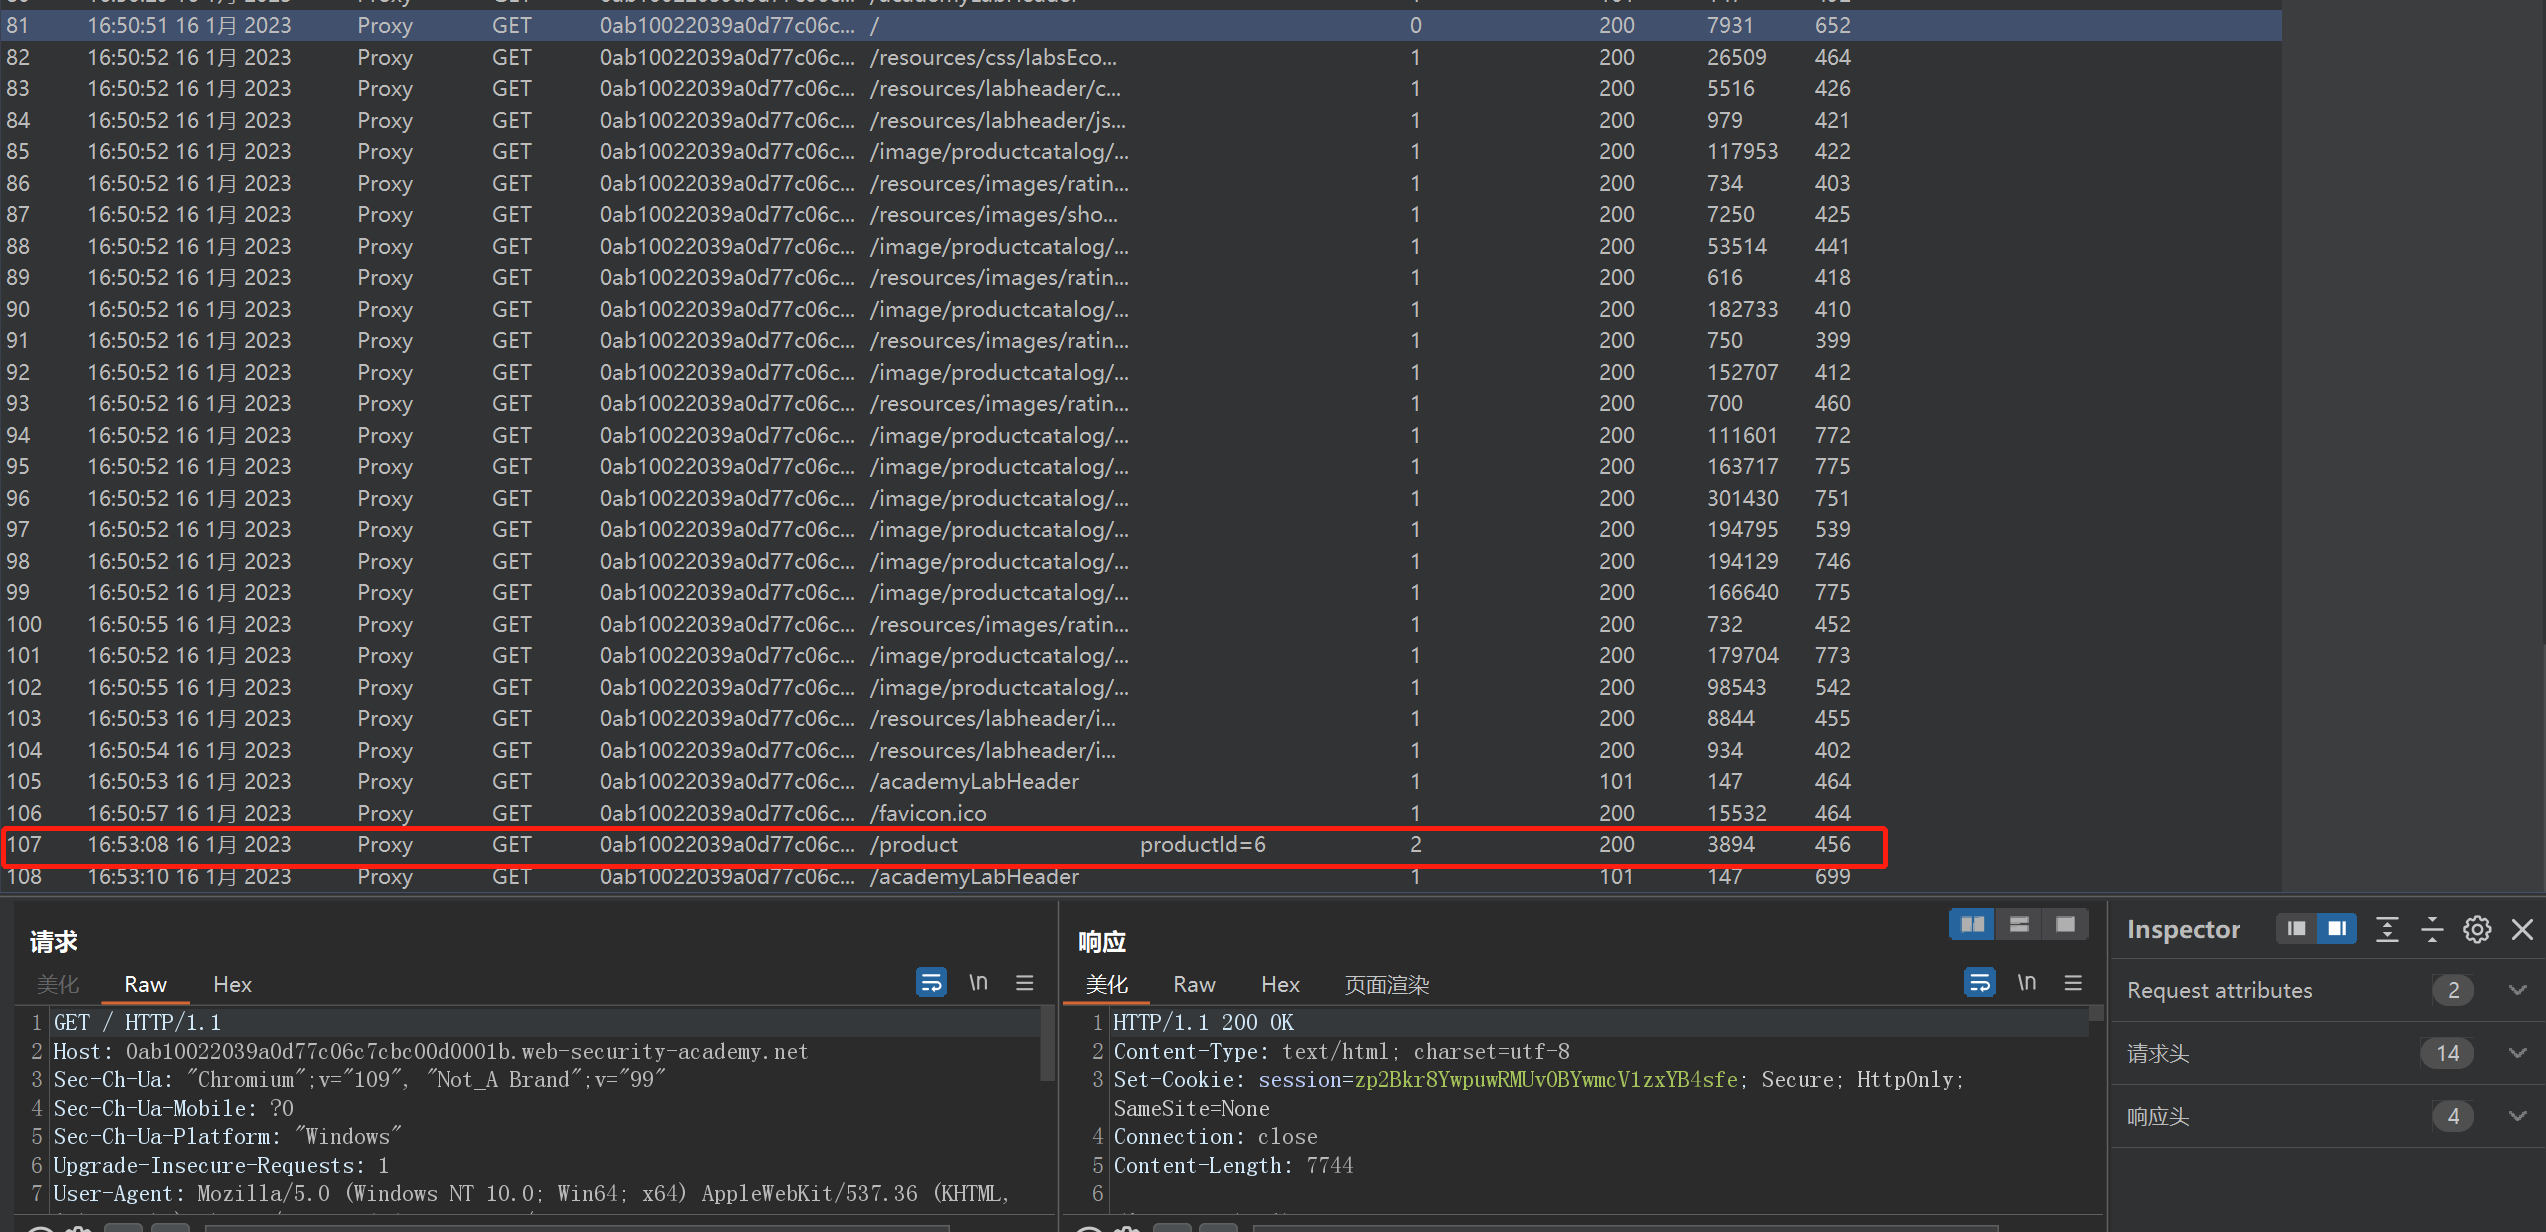The image size is (2546, 1232).
Task: Dock Inspector panel to the left
Action: pos(2296,929)
